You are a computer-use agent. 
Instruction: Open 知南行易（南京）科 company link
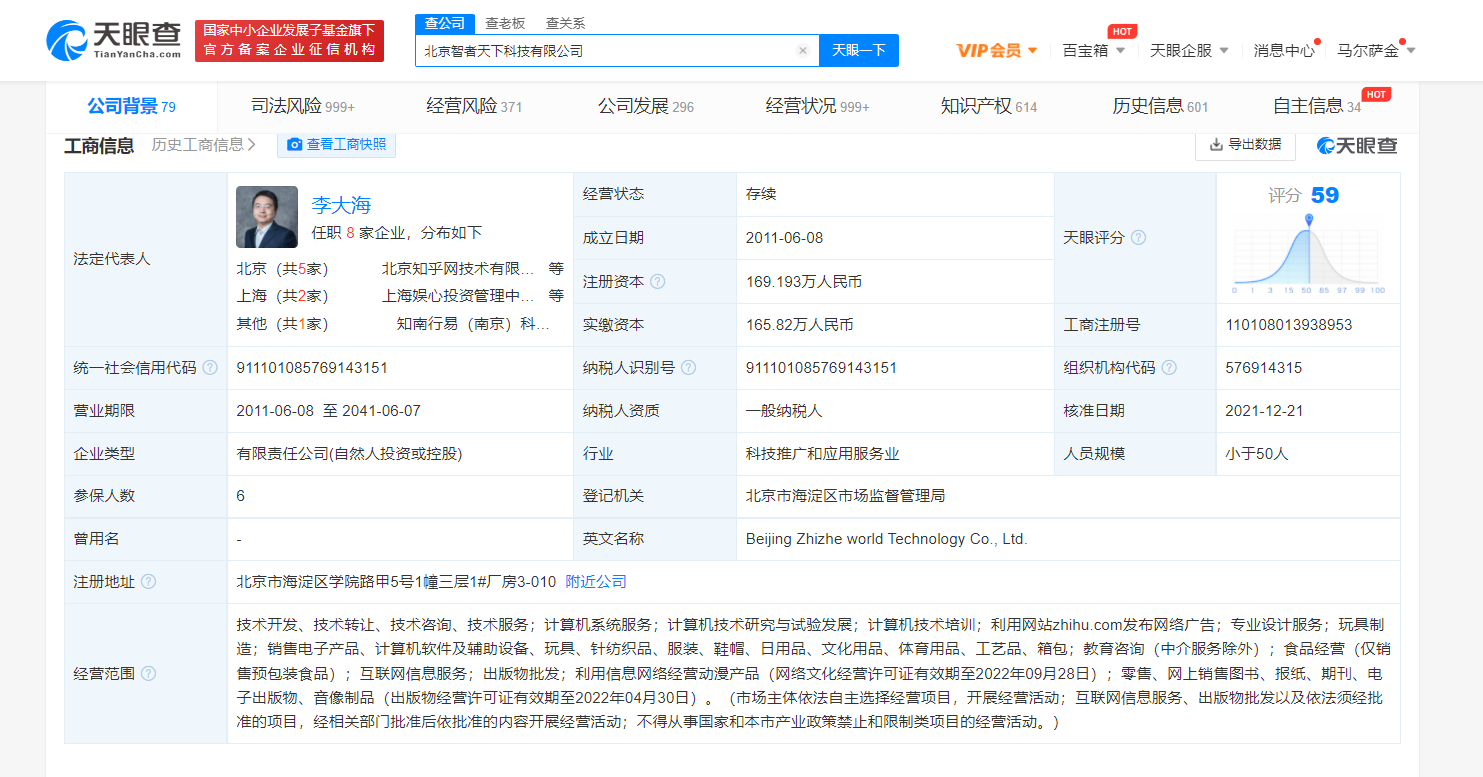[473, 324]
